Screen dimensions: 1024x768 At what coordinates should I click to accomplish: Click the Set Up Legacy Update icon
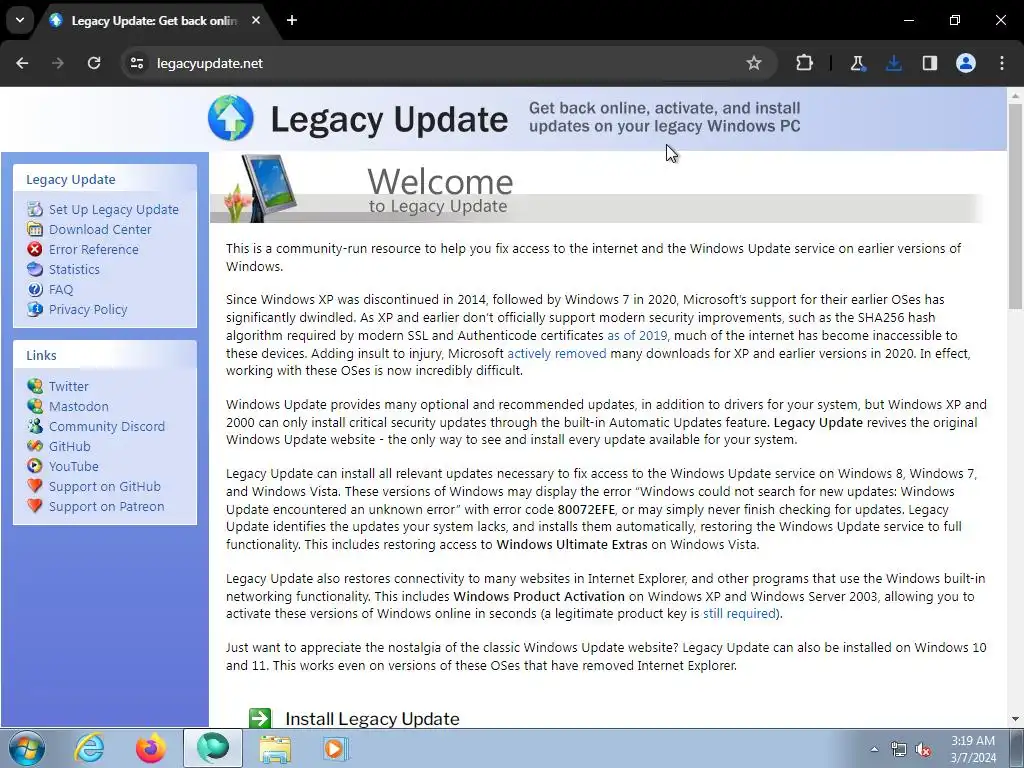(35, 209)
